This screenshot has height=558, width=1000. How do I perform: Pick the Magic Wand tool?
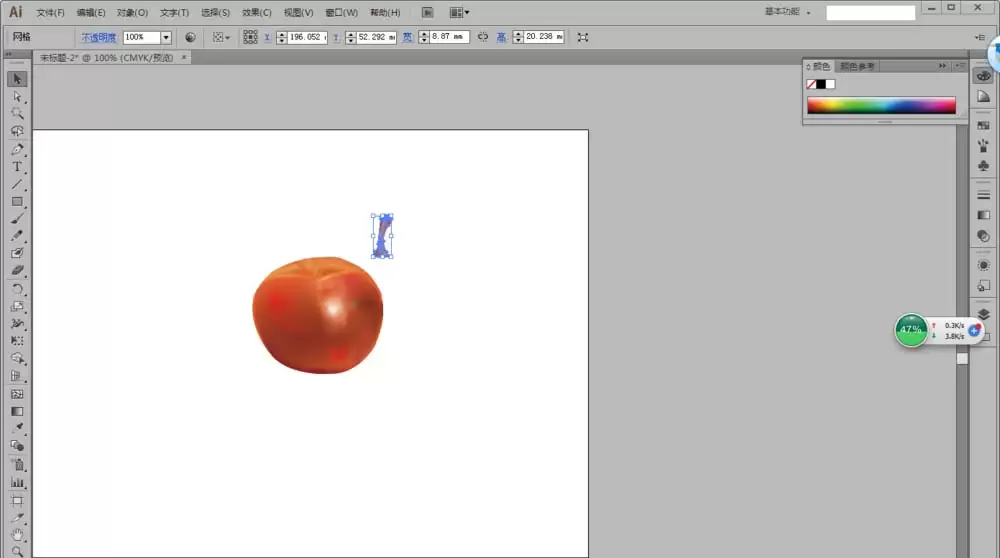tap(17, 114)
